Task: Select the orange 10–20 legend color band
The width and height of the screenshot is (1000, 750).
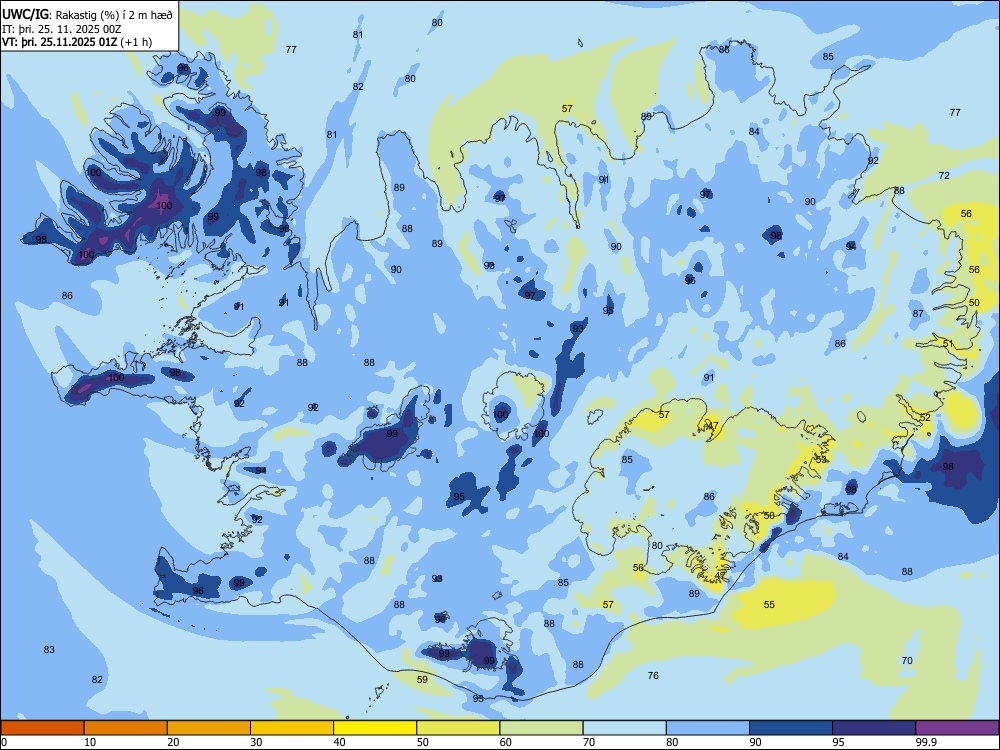Action: click(x=126, y=728)
